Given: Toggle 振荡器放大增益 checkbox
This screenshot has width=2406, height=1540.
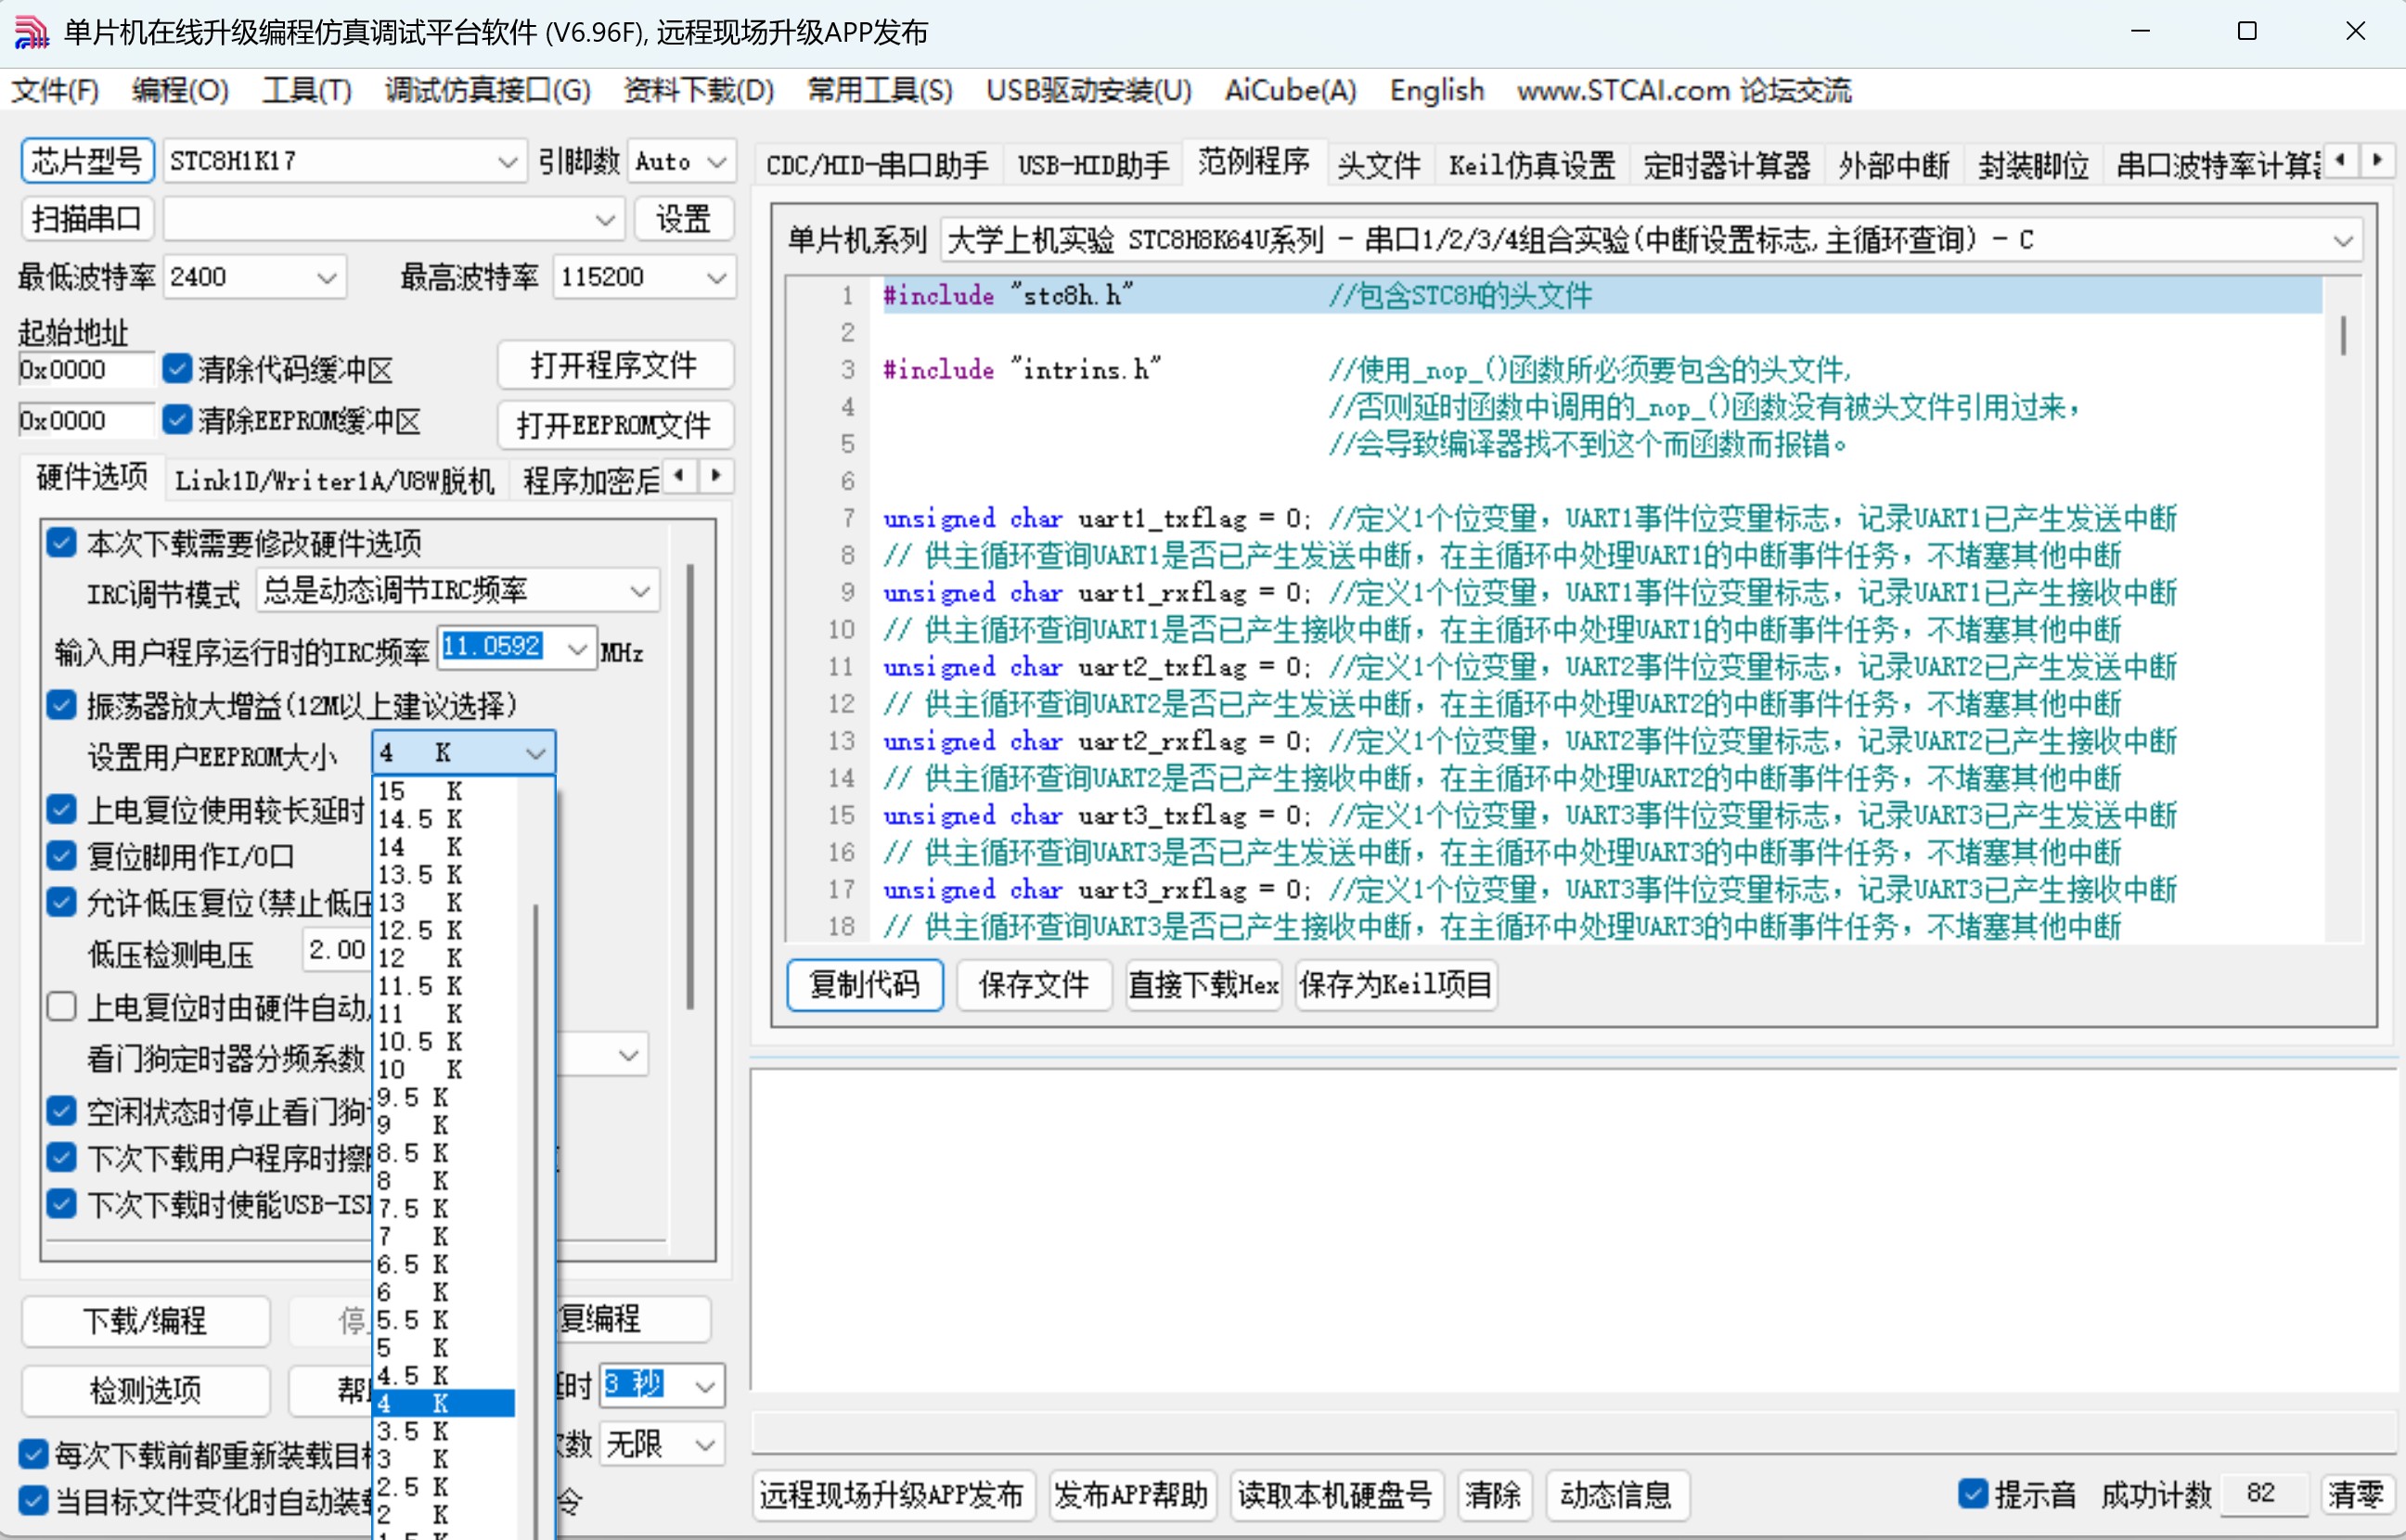Looking at the screenshot, I should (x=61, y=705).
